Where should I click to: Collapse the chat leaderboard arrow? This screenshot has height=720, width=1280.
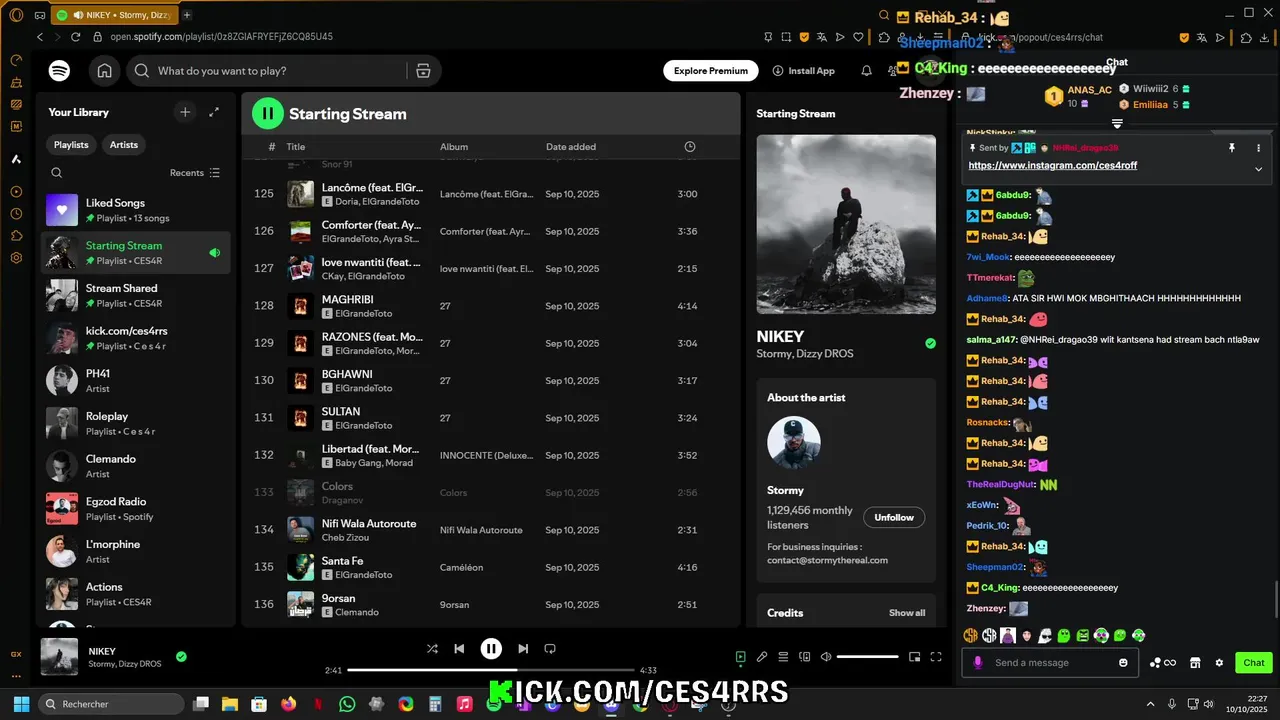pyautogui.click(x=1117, y=124)
